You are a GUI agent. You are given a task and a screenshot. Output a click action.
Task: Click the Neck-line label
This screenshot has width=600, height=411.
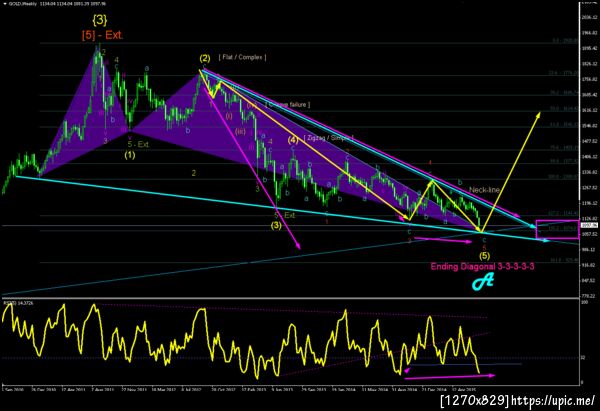click(x=484, y=190)
